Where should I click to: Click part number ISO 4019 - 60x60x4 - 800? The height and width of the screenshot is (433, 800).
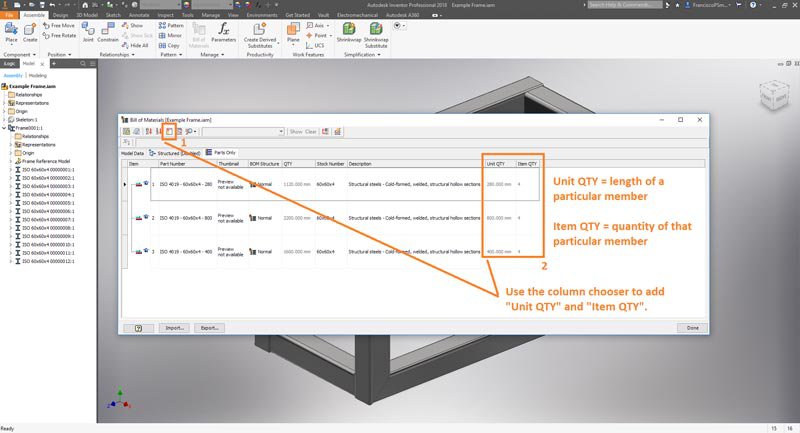coord(186,218)
